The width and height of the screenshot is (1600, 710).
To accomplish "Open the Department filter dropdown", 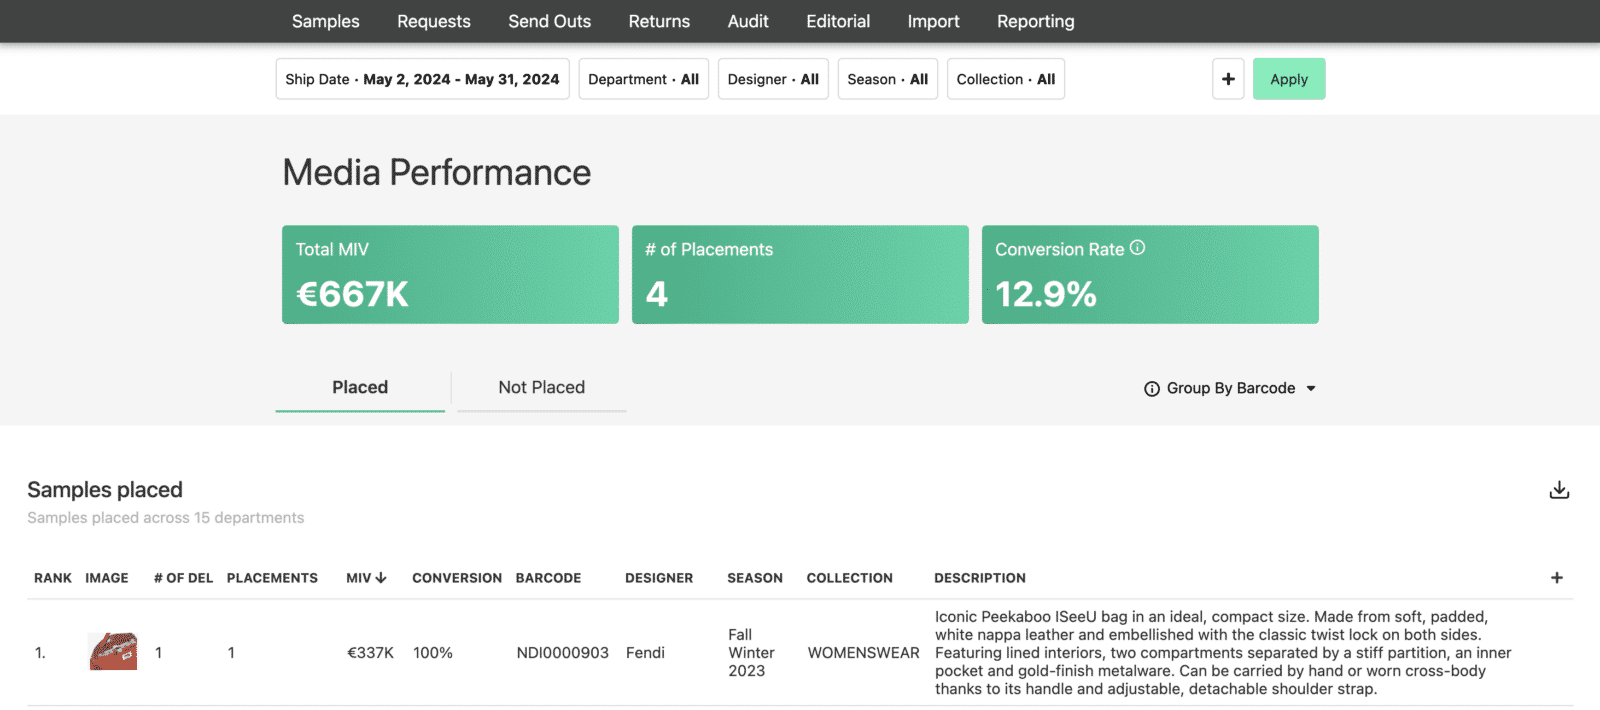I will tap(643, 79).
